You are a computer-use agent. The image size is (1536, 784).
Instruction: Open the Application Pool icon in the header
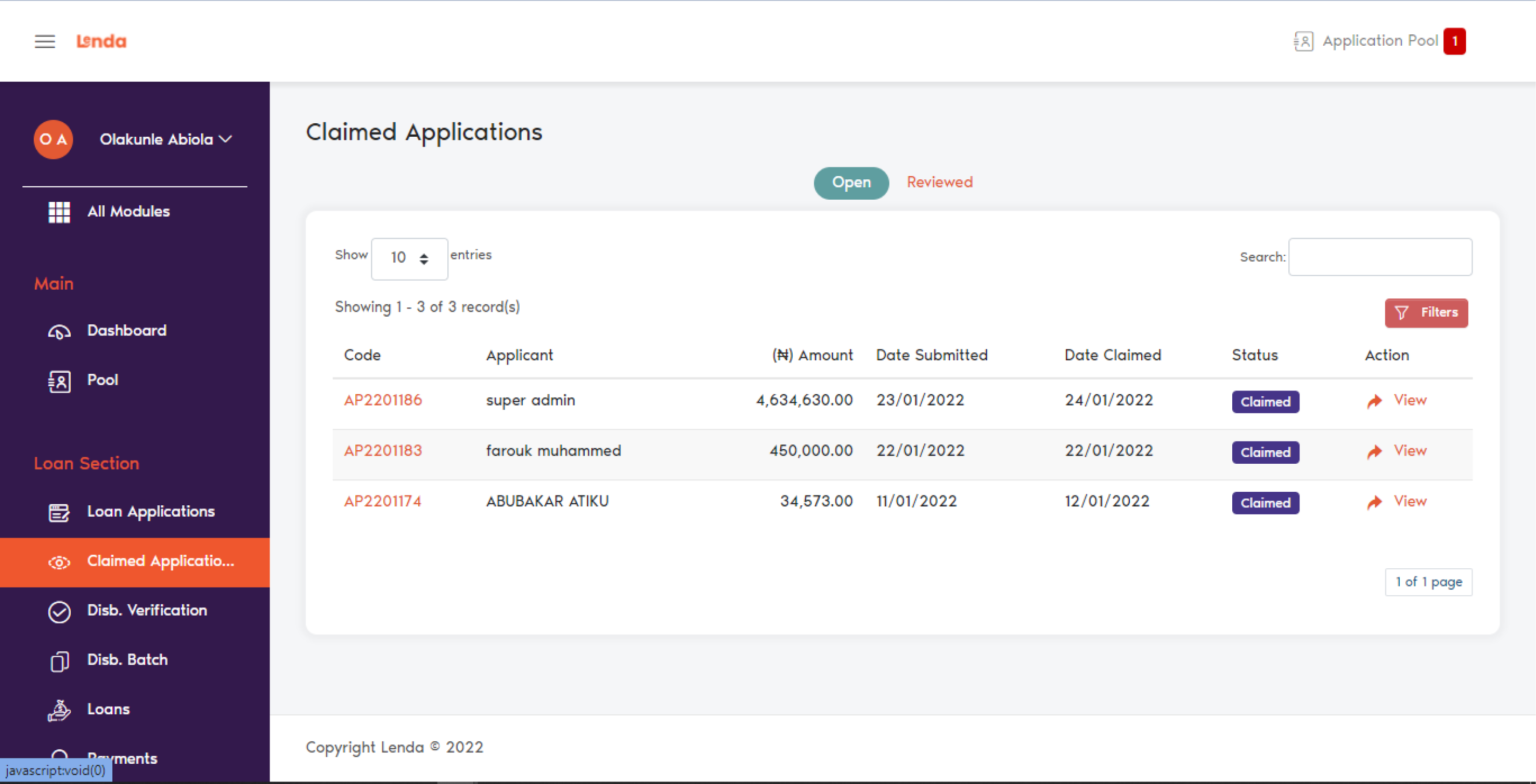tap(1305, 41)
